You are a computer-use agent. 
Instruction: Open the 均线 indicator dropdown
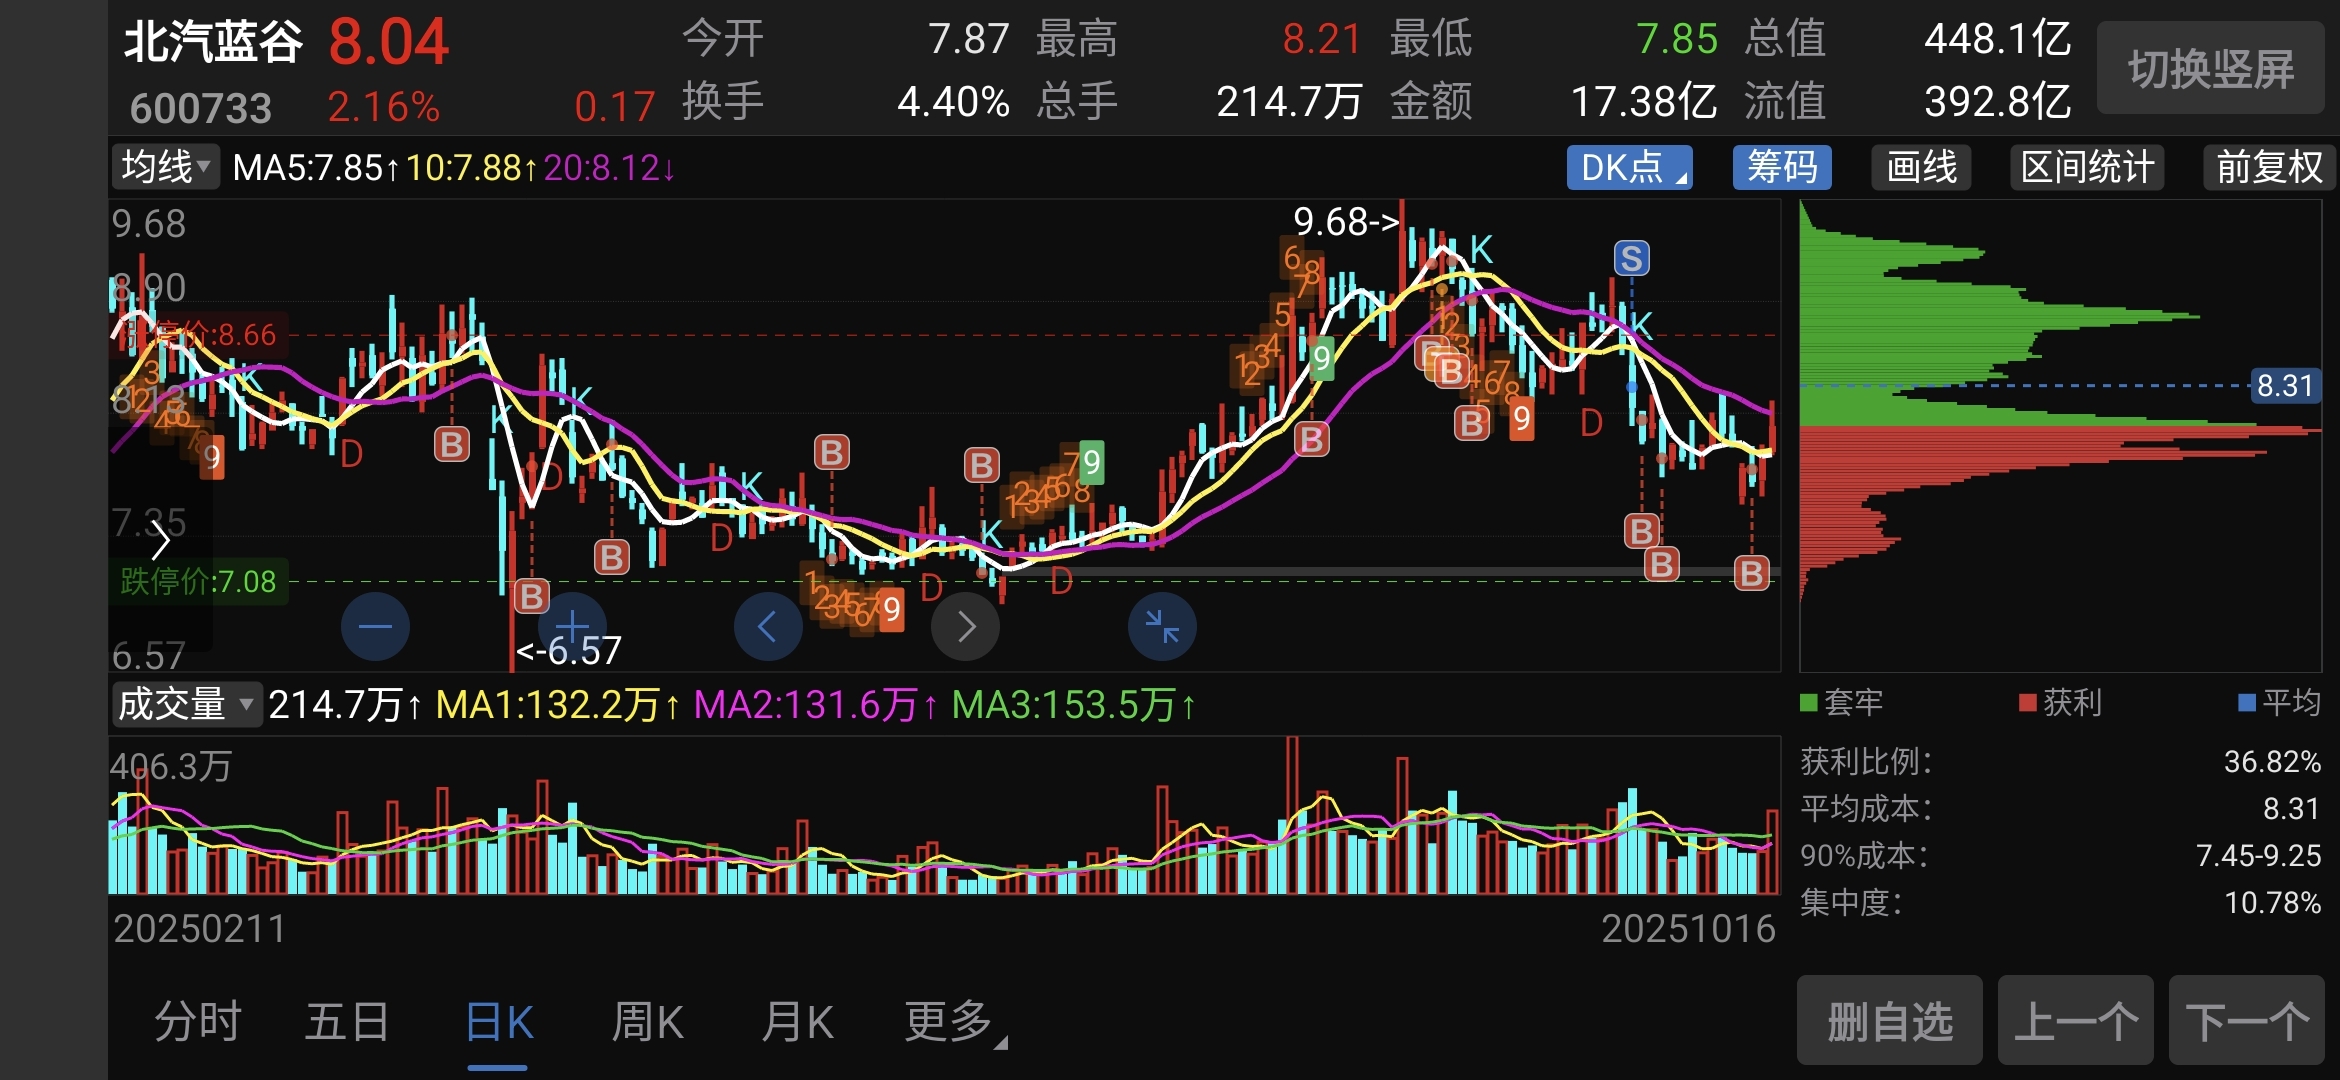[166, 167]
